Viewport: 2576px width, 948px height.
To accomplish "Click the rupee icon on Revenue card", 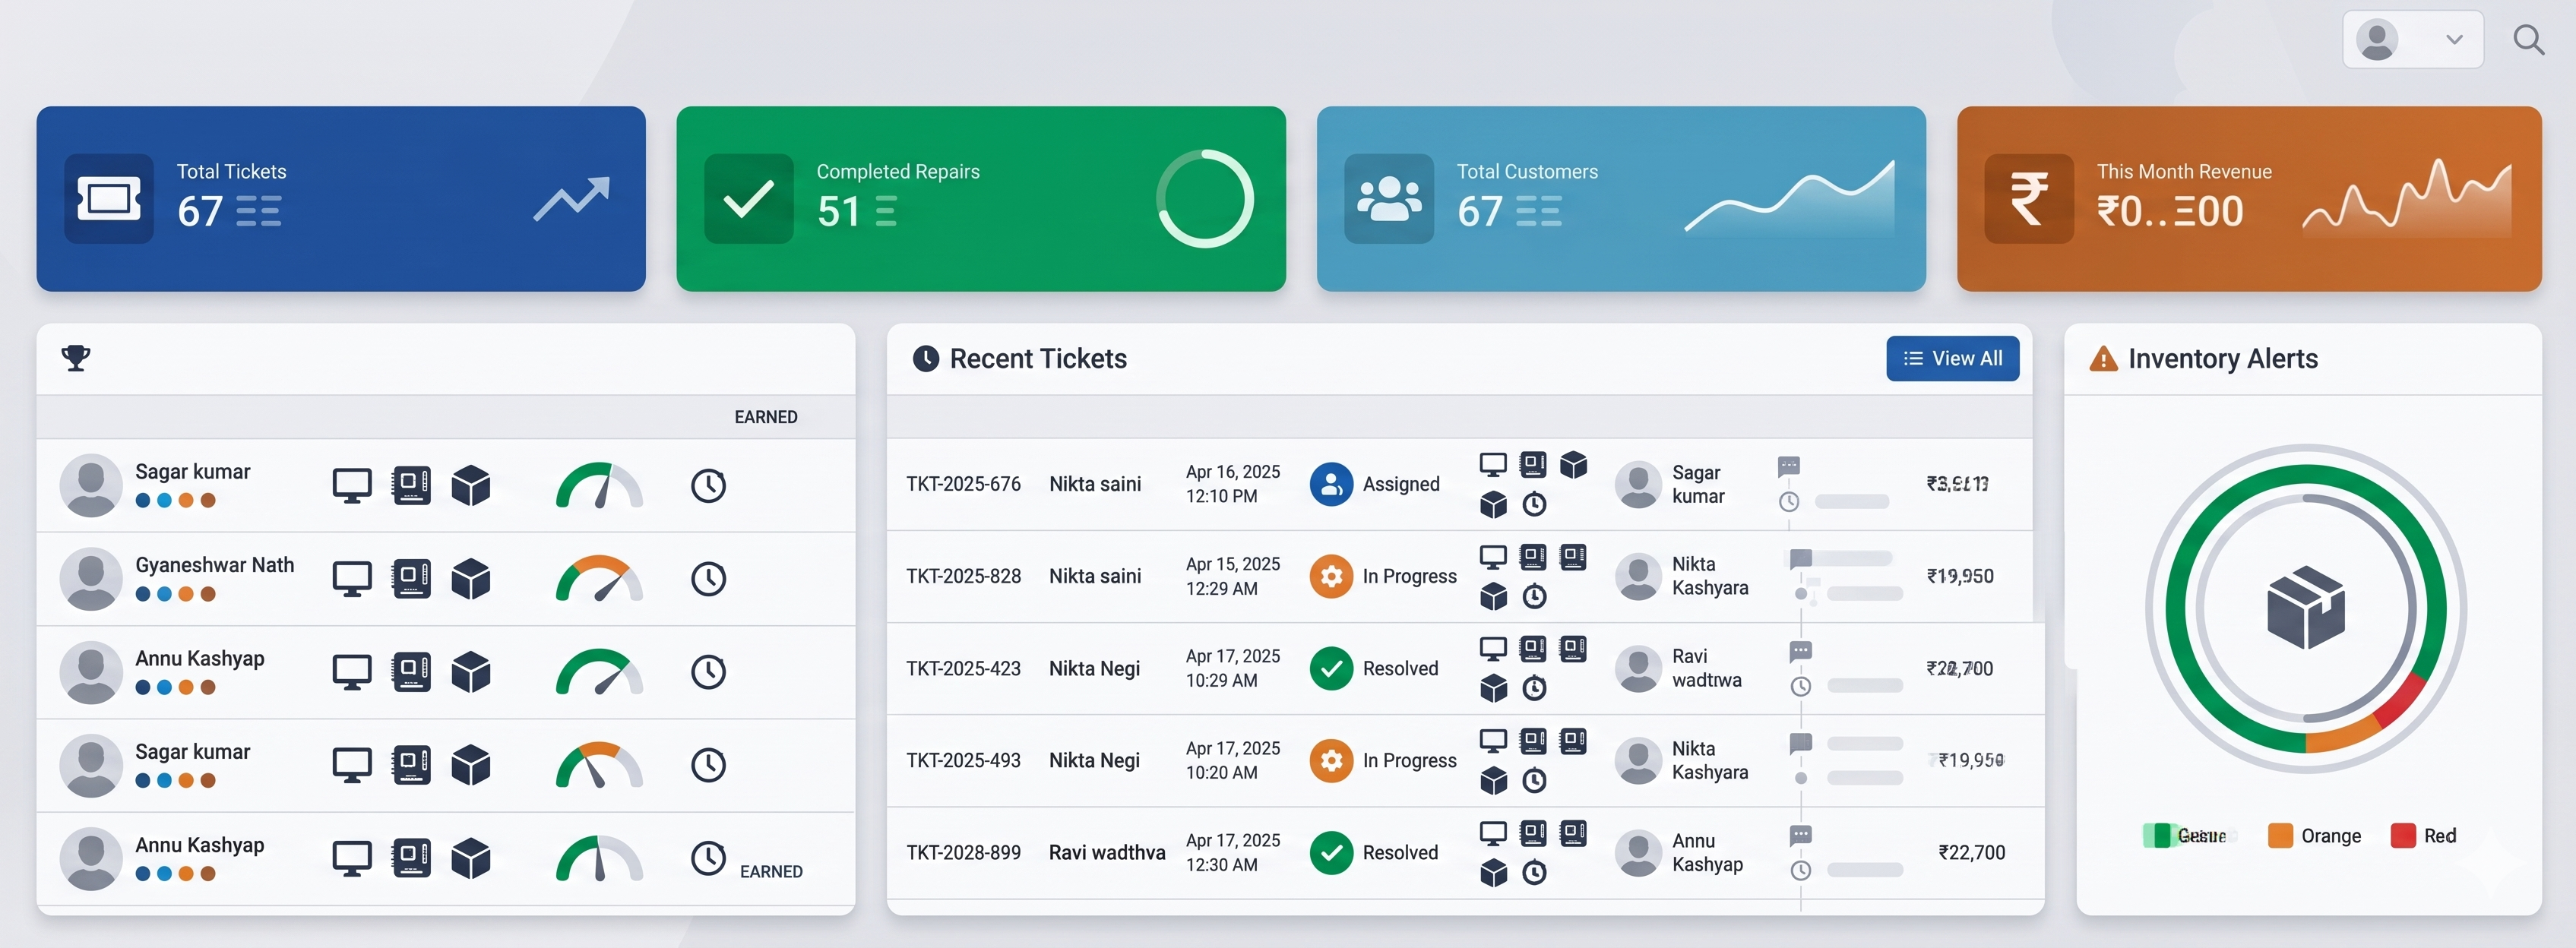I will pos(2029,198).
